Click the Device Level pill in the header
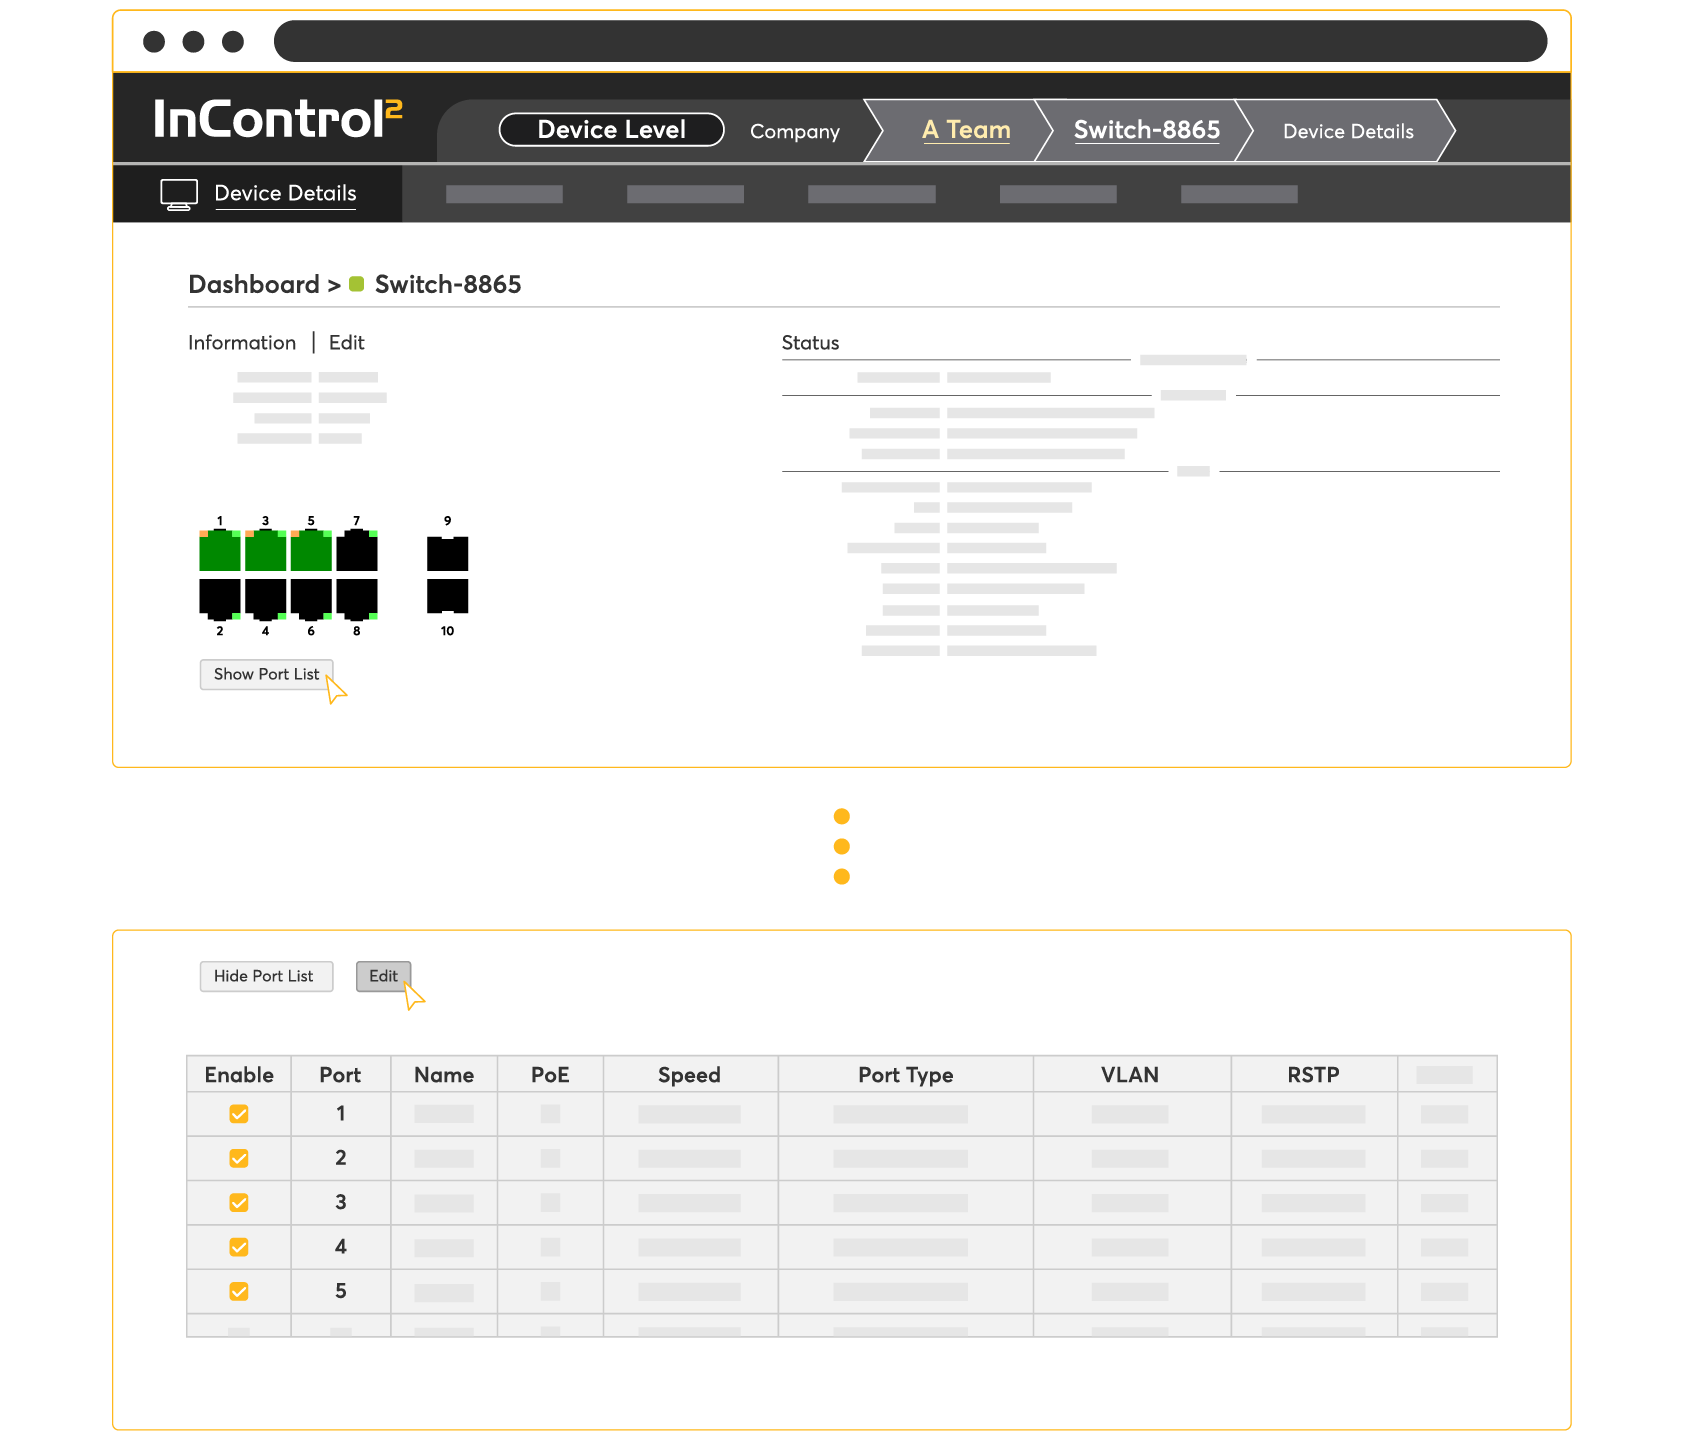 (611, 130)
